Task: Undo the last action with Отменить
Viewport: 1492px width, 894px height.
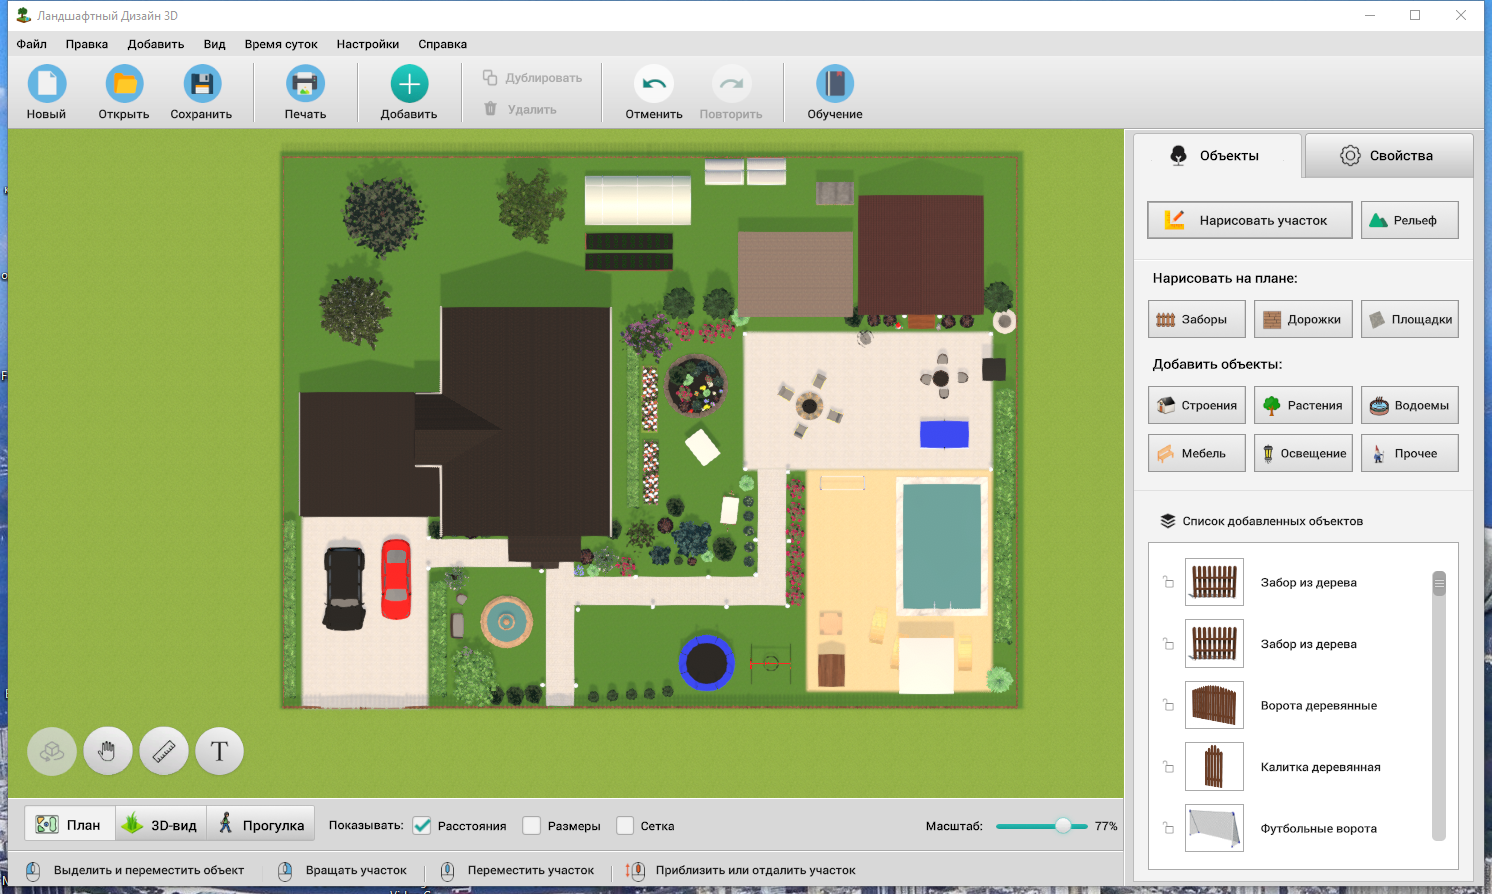Action: point(654,84)
